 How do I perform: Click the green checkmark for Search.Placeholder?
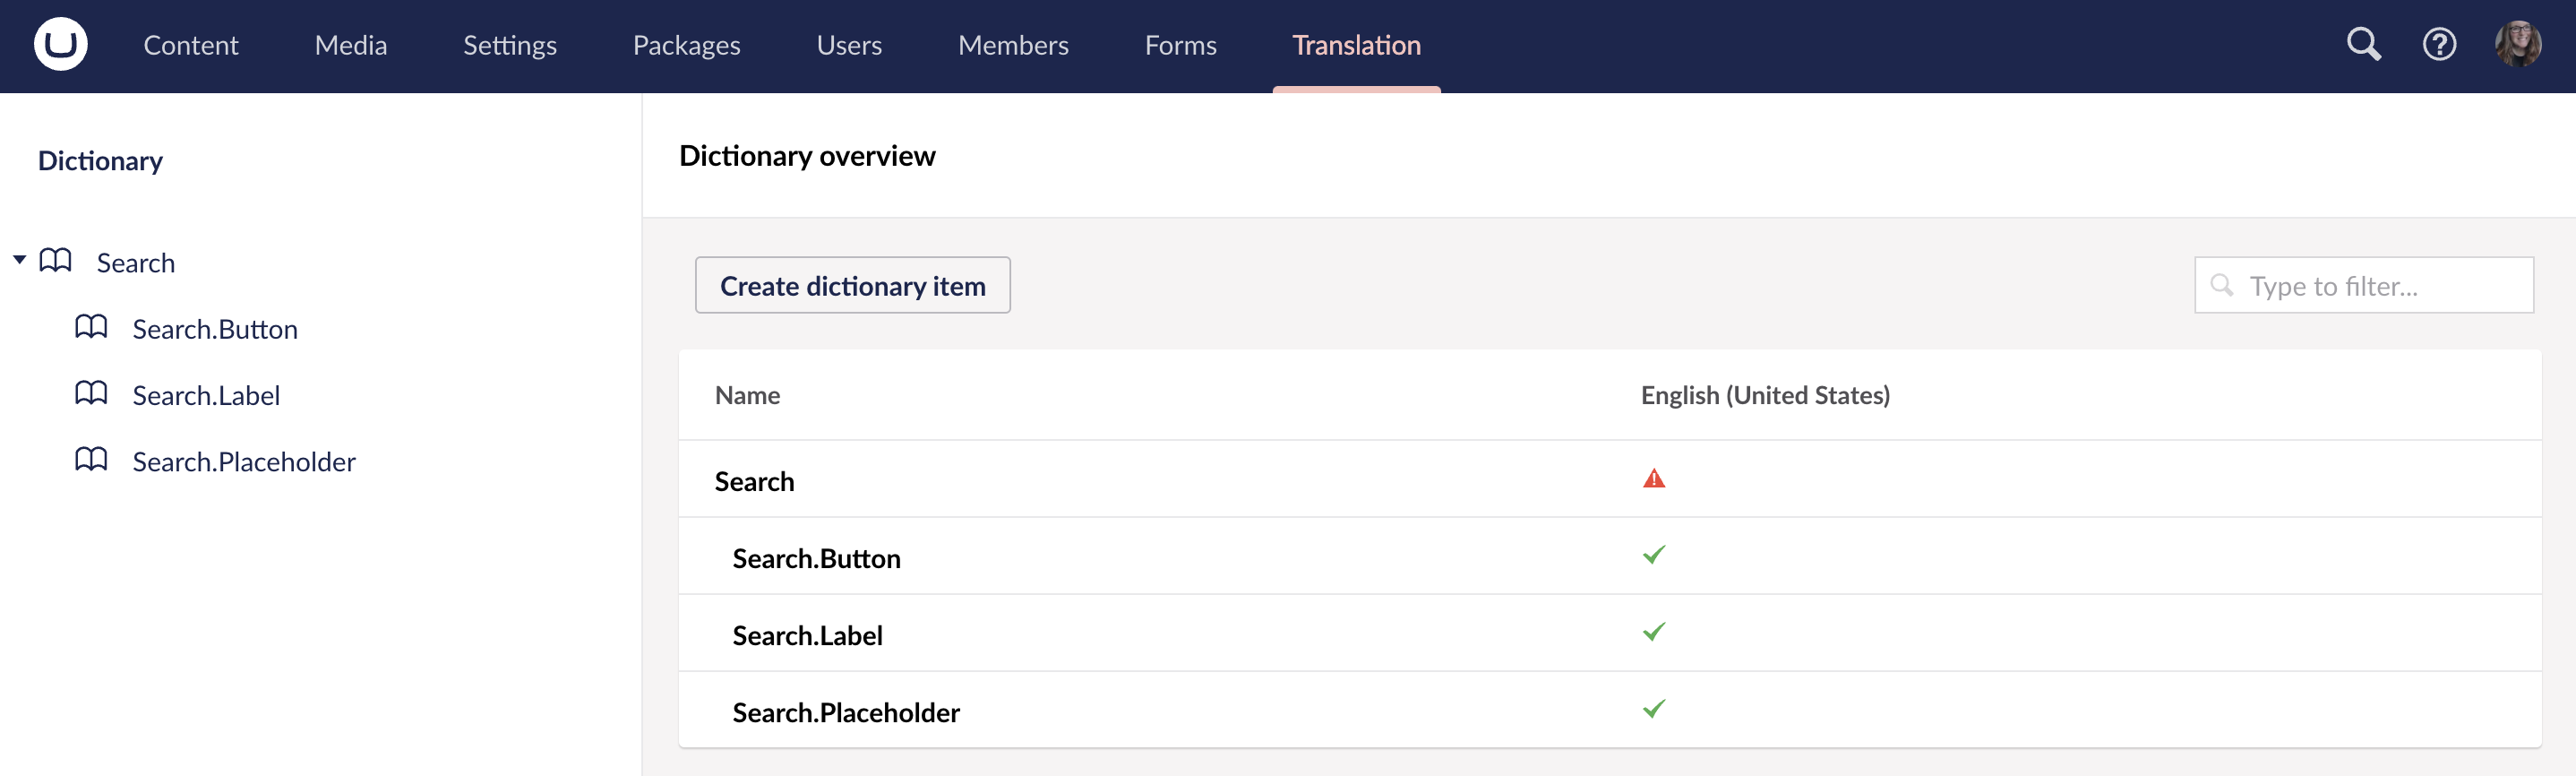1654,709
